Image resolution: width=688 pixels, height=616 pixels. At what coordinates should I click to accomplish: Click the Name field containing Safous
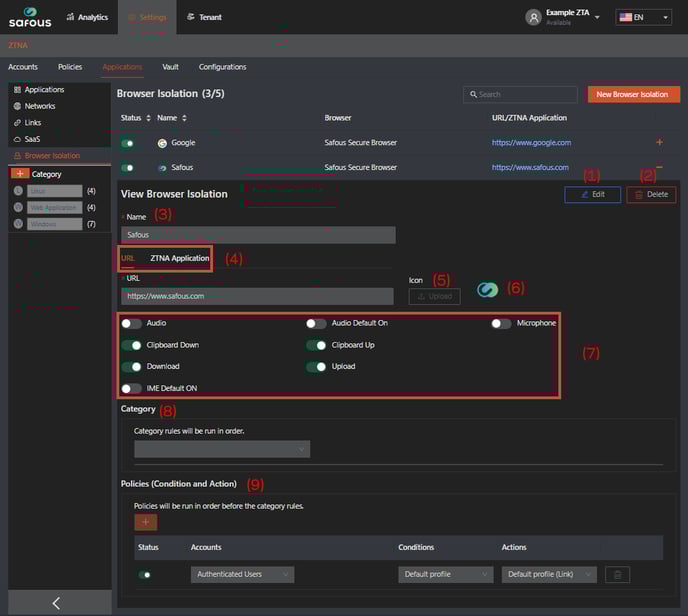(x=258, y=235)
